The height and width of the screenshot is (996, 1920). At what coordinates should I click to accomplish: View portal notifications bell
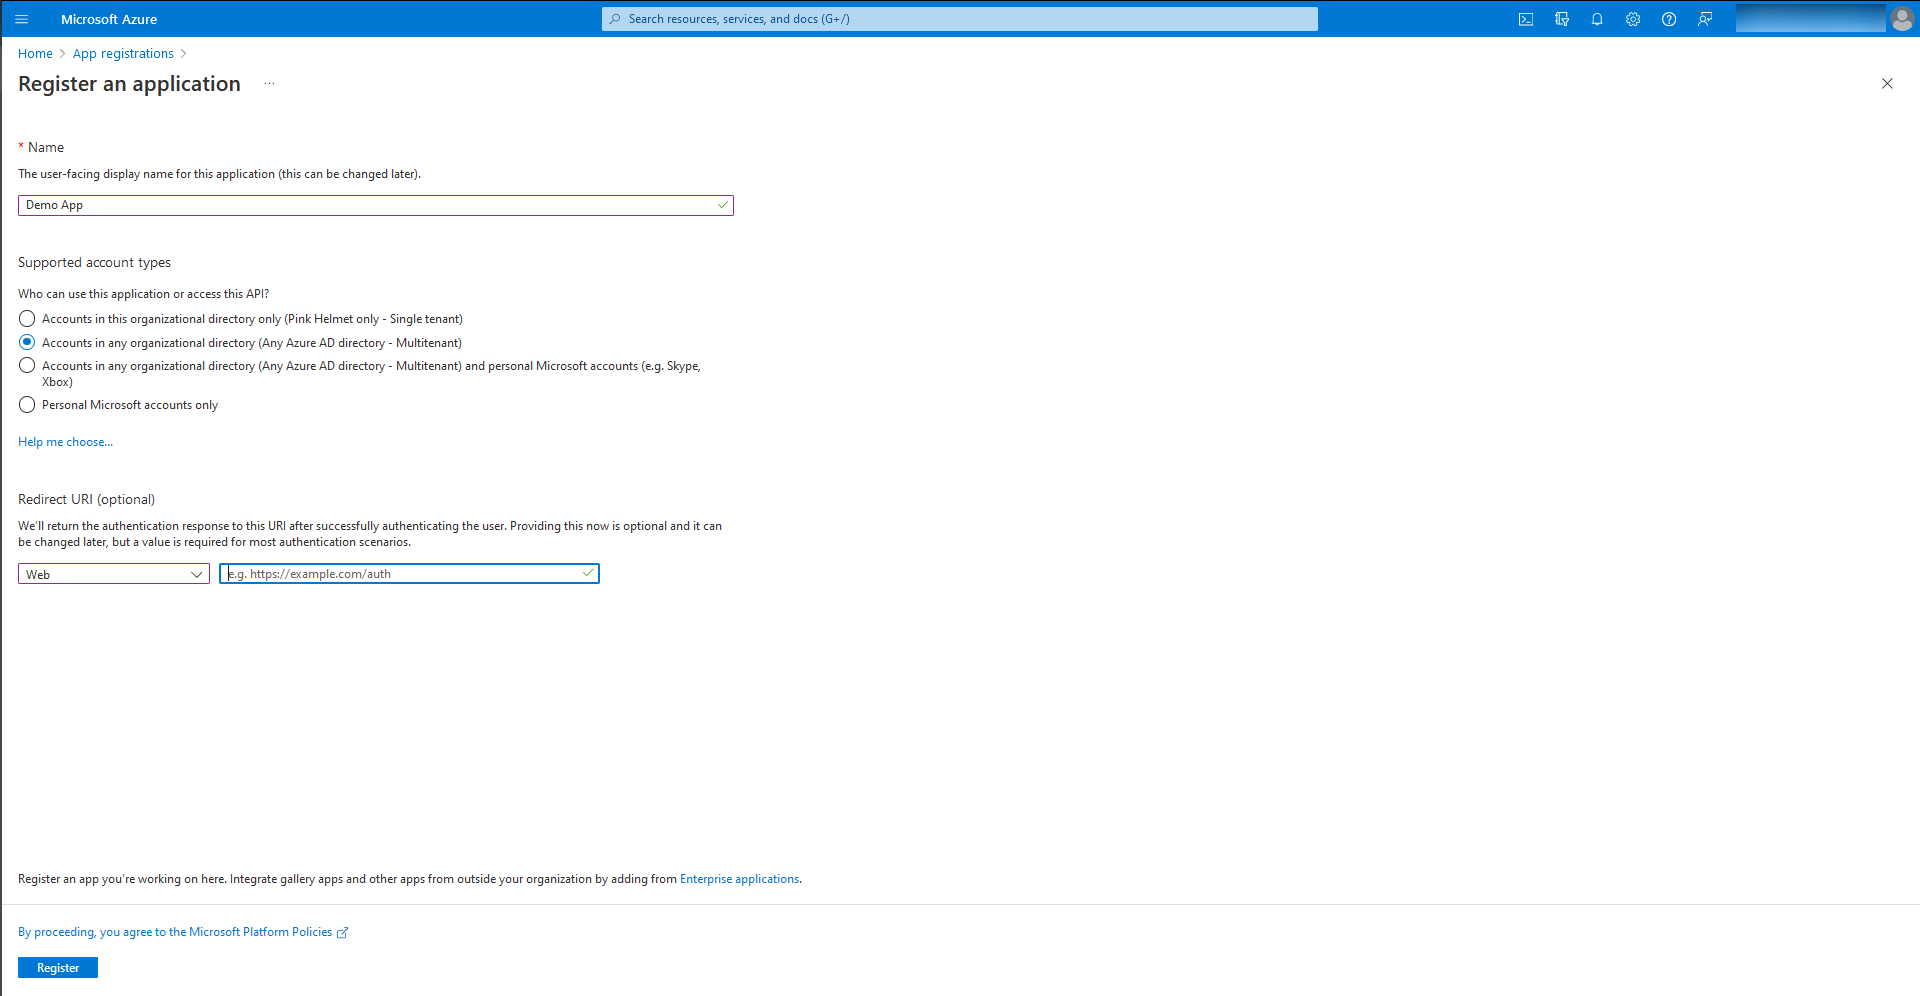pos(1597,19)
